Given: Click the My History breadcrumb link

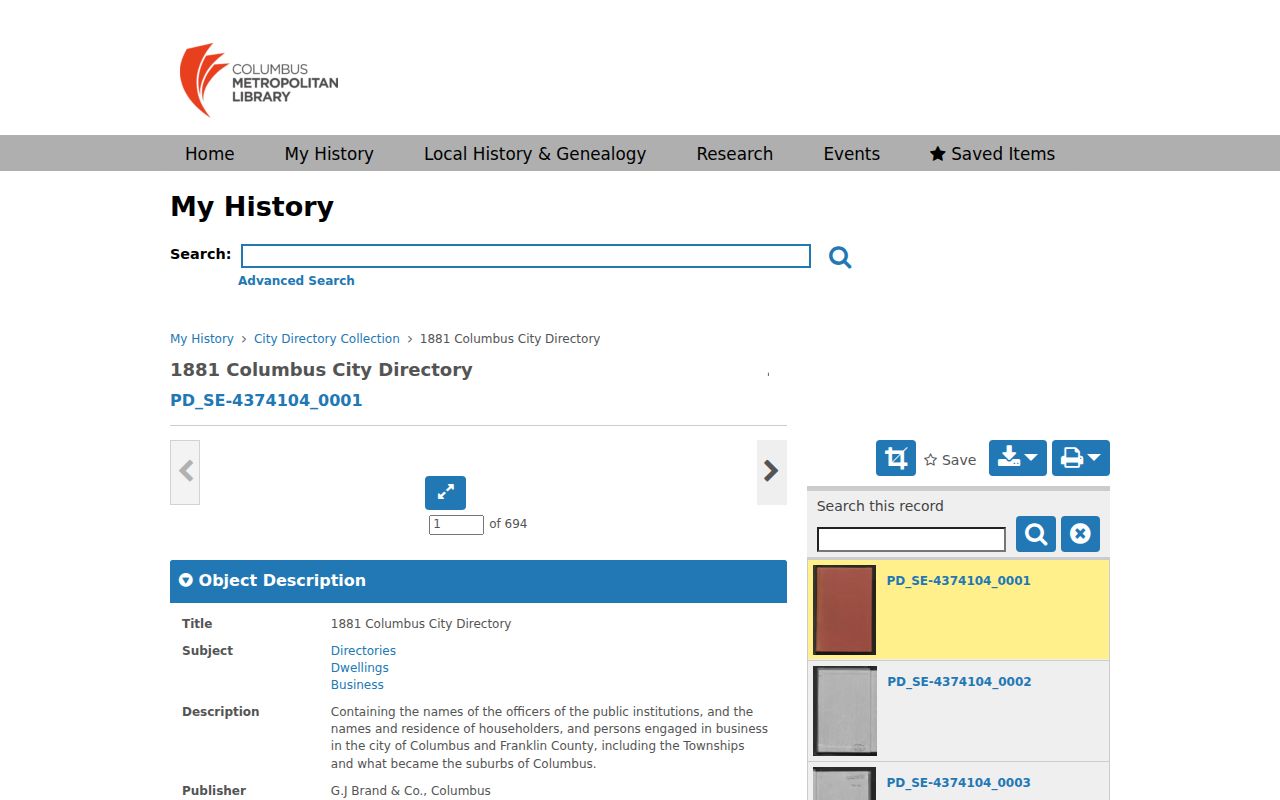Looking at the screenshot, I should pos(202,339).
